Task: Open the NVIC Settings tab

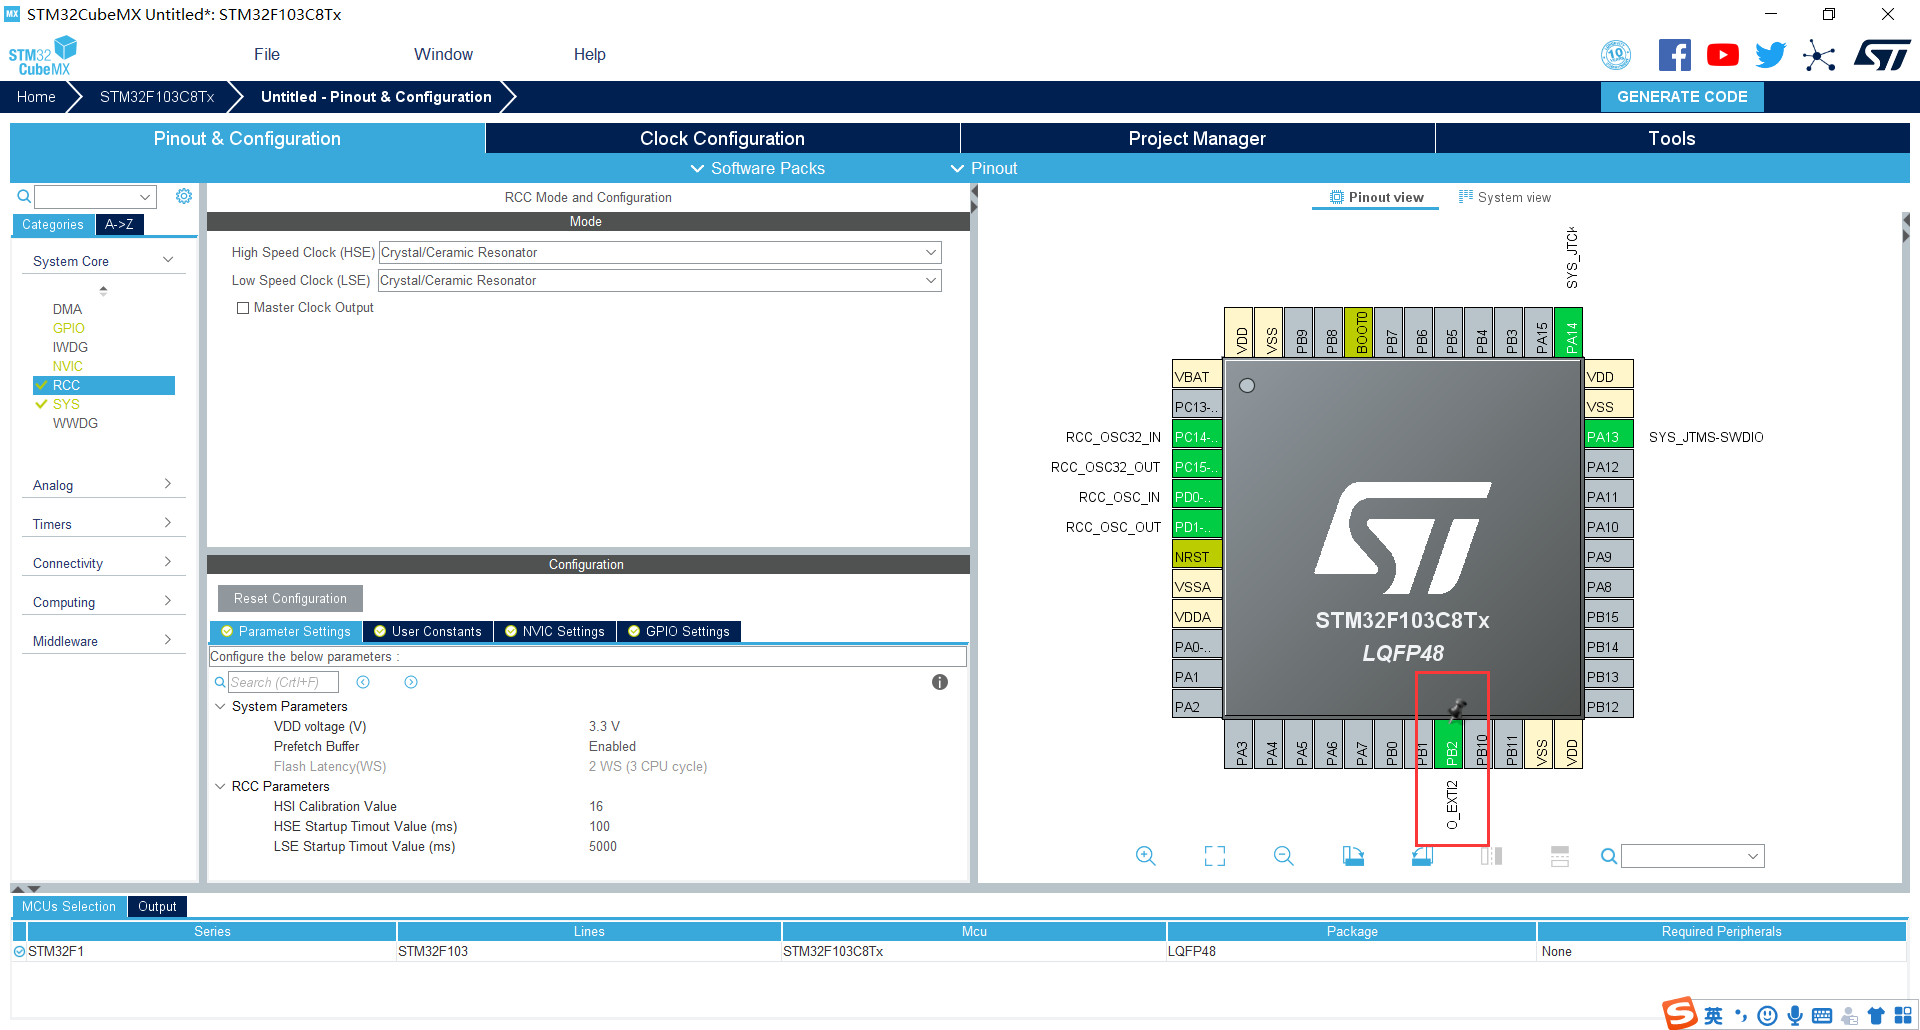Action: pos(555,631)
